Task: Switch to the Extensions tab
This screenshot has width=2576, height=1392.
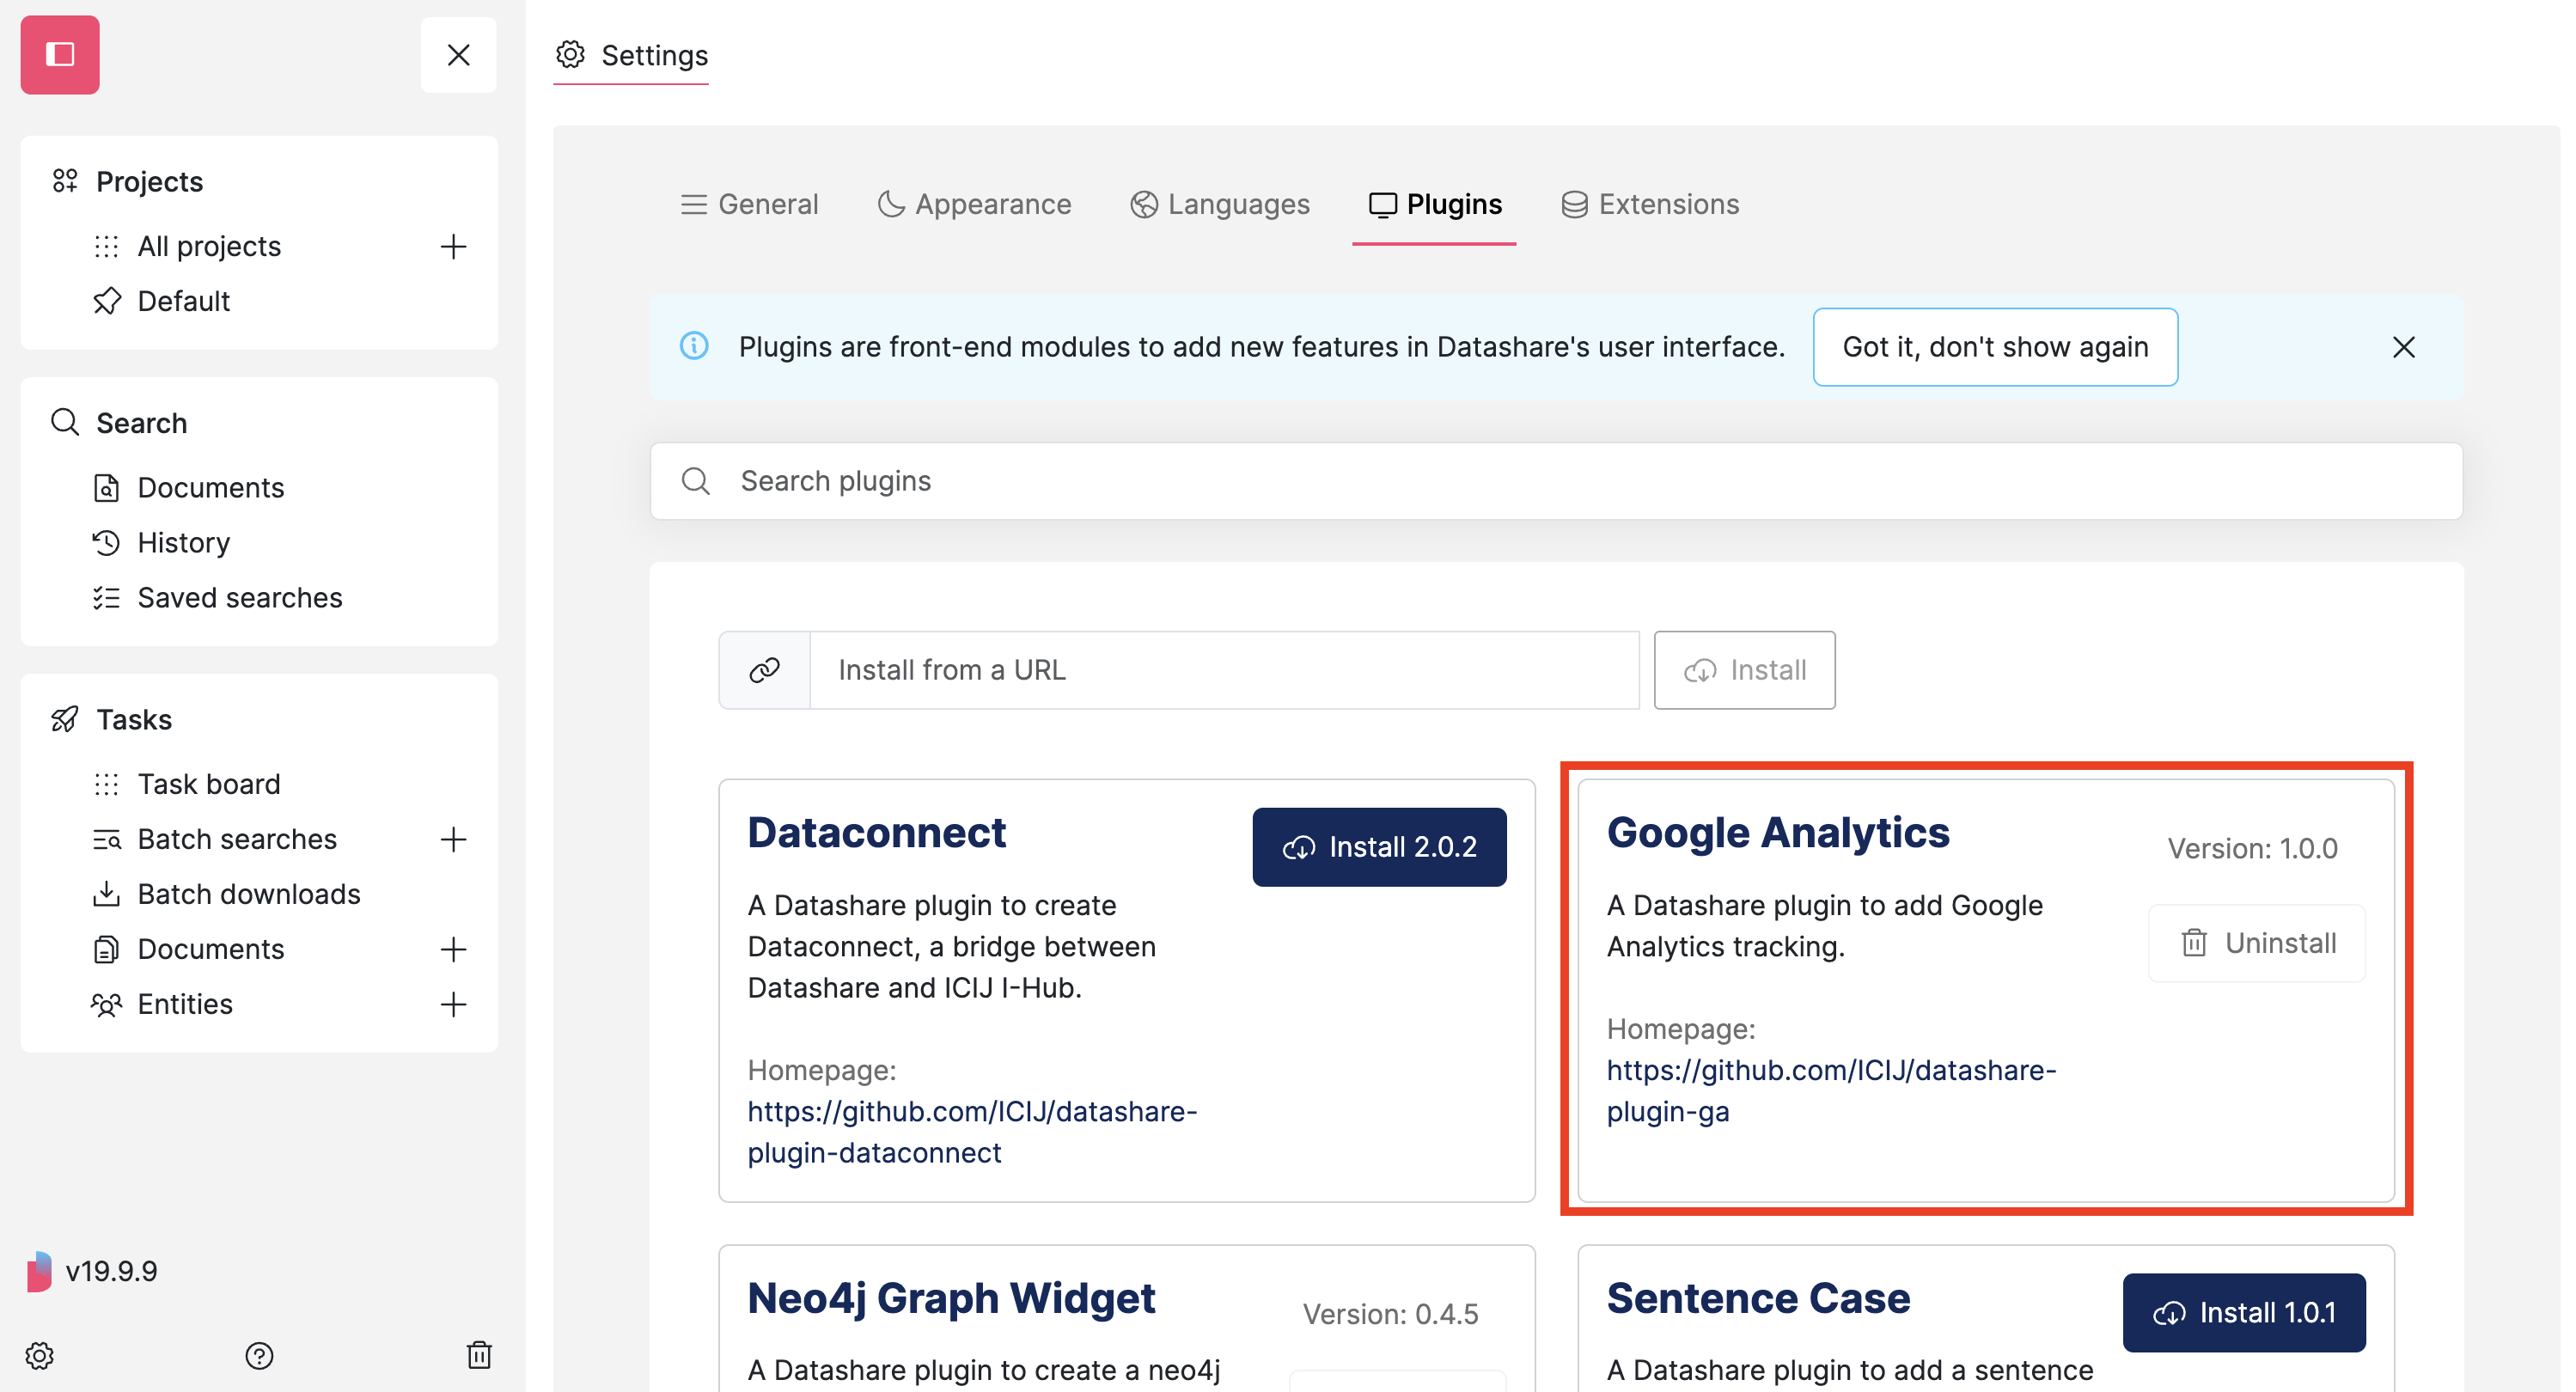Action: (x=1650, y=204)
